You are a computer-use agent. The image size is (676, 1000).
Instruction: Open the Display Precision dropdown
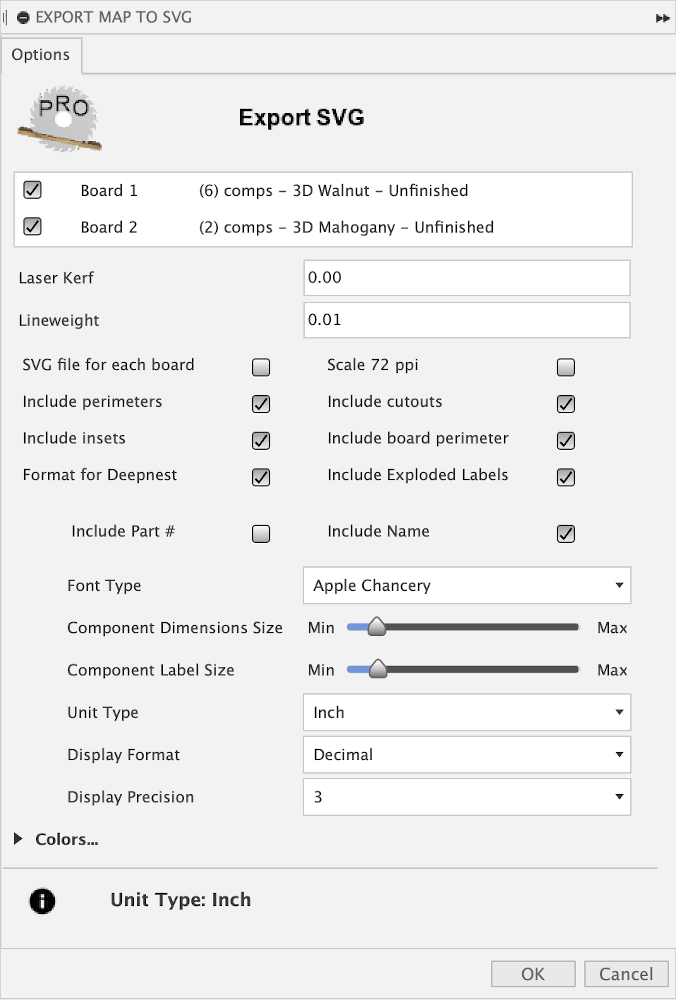coord(467,797)
